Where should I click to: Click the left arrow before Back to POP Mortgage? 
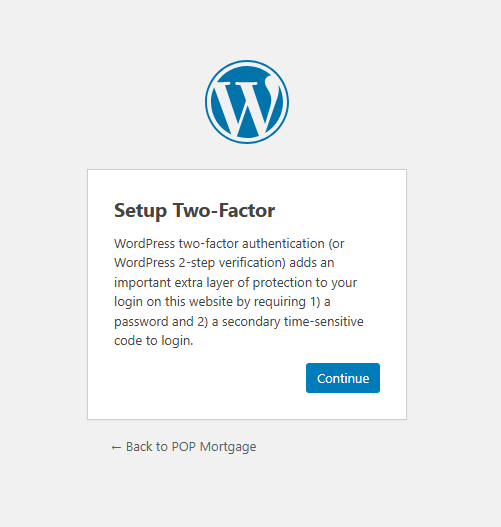116,447
